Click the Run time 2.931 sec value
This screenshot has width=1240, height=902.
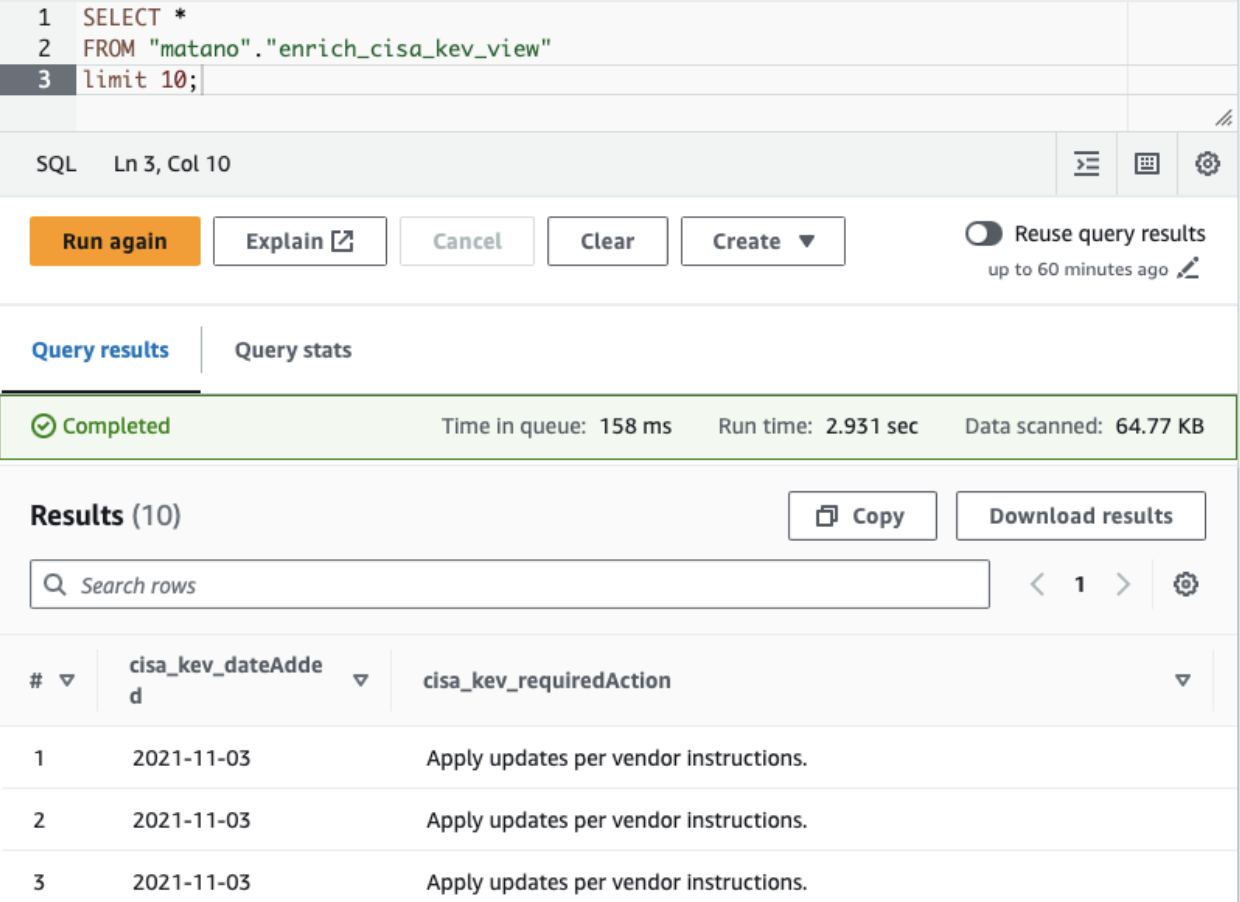point(871,426)
